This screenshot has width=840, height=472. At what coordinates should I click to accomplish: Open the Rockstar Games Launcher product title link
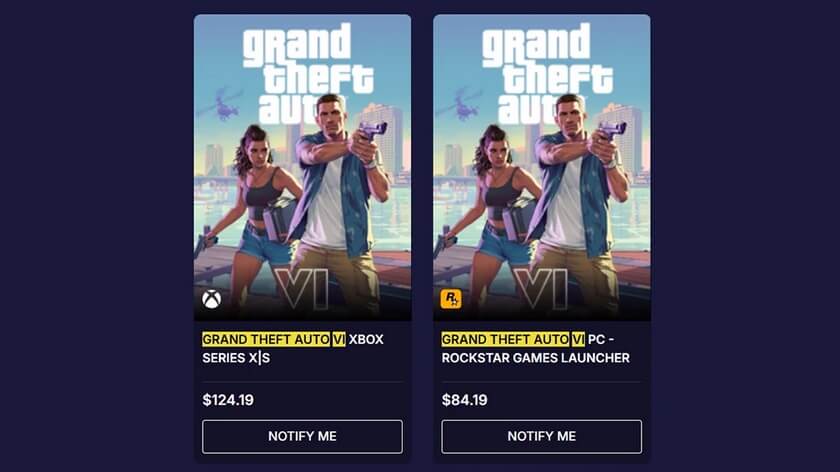pyautogui.click(x=536, y=348)
